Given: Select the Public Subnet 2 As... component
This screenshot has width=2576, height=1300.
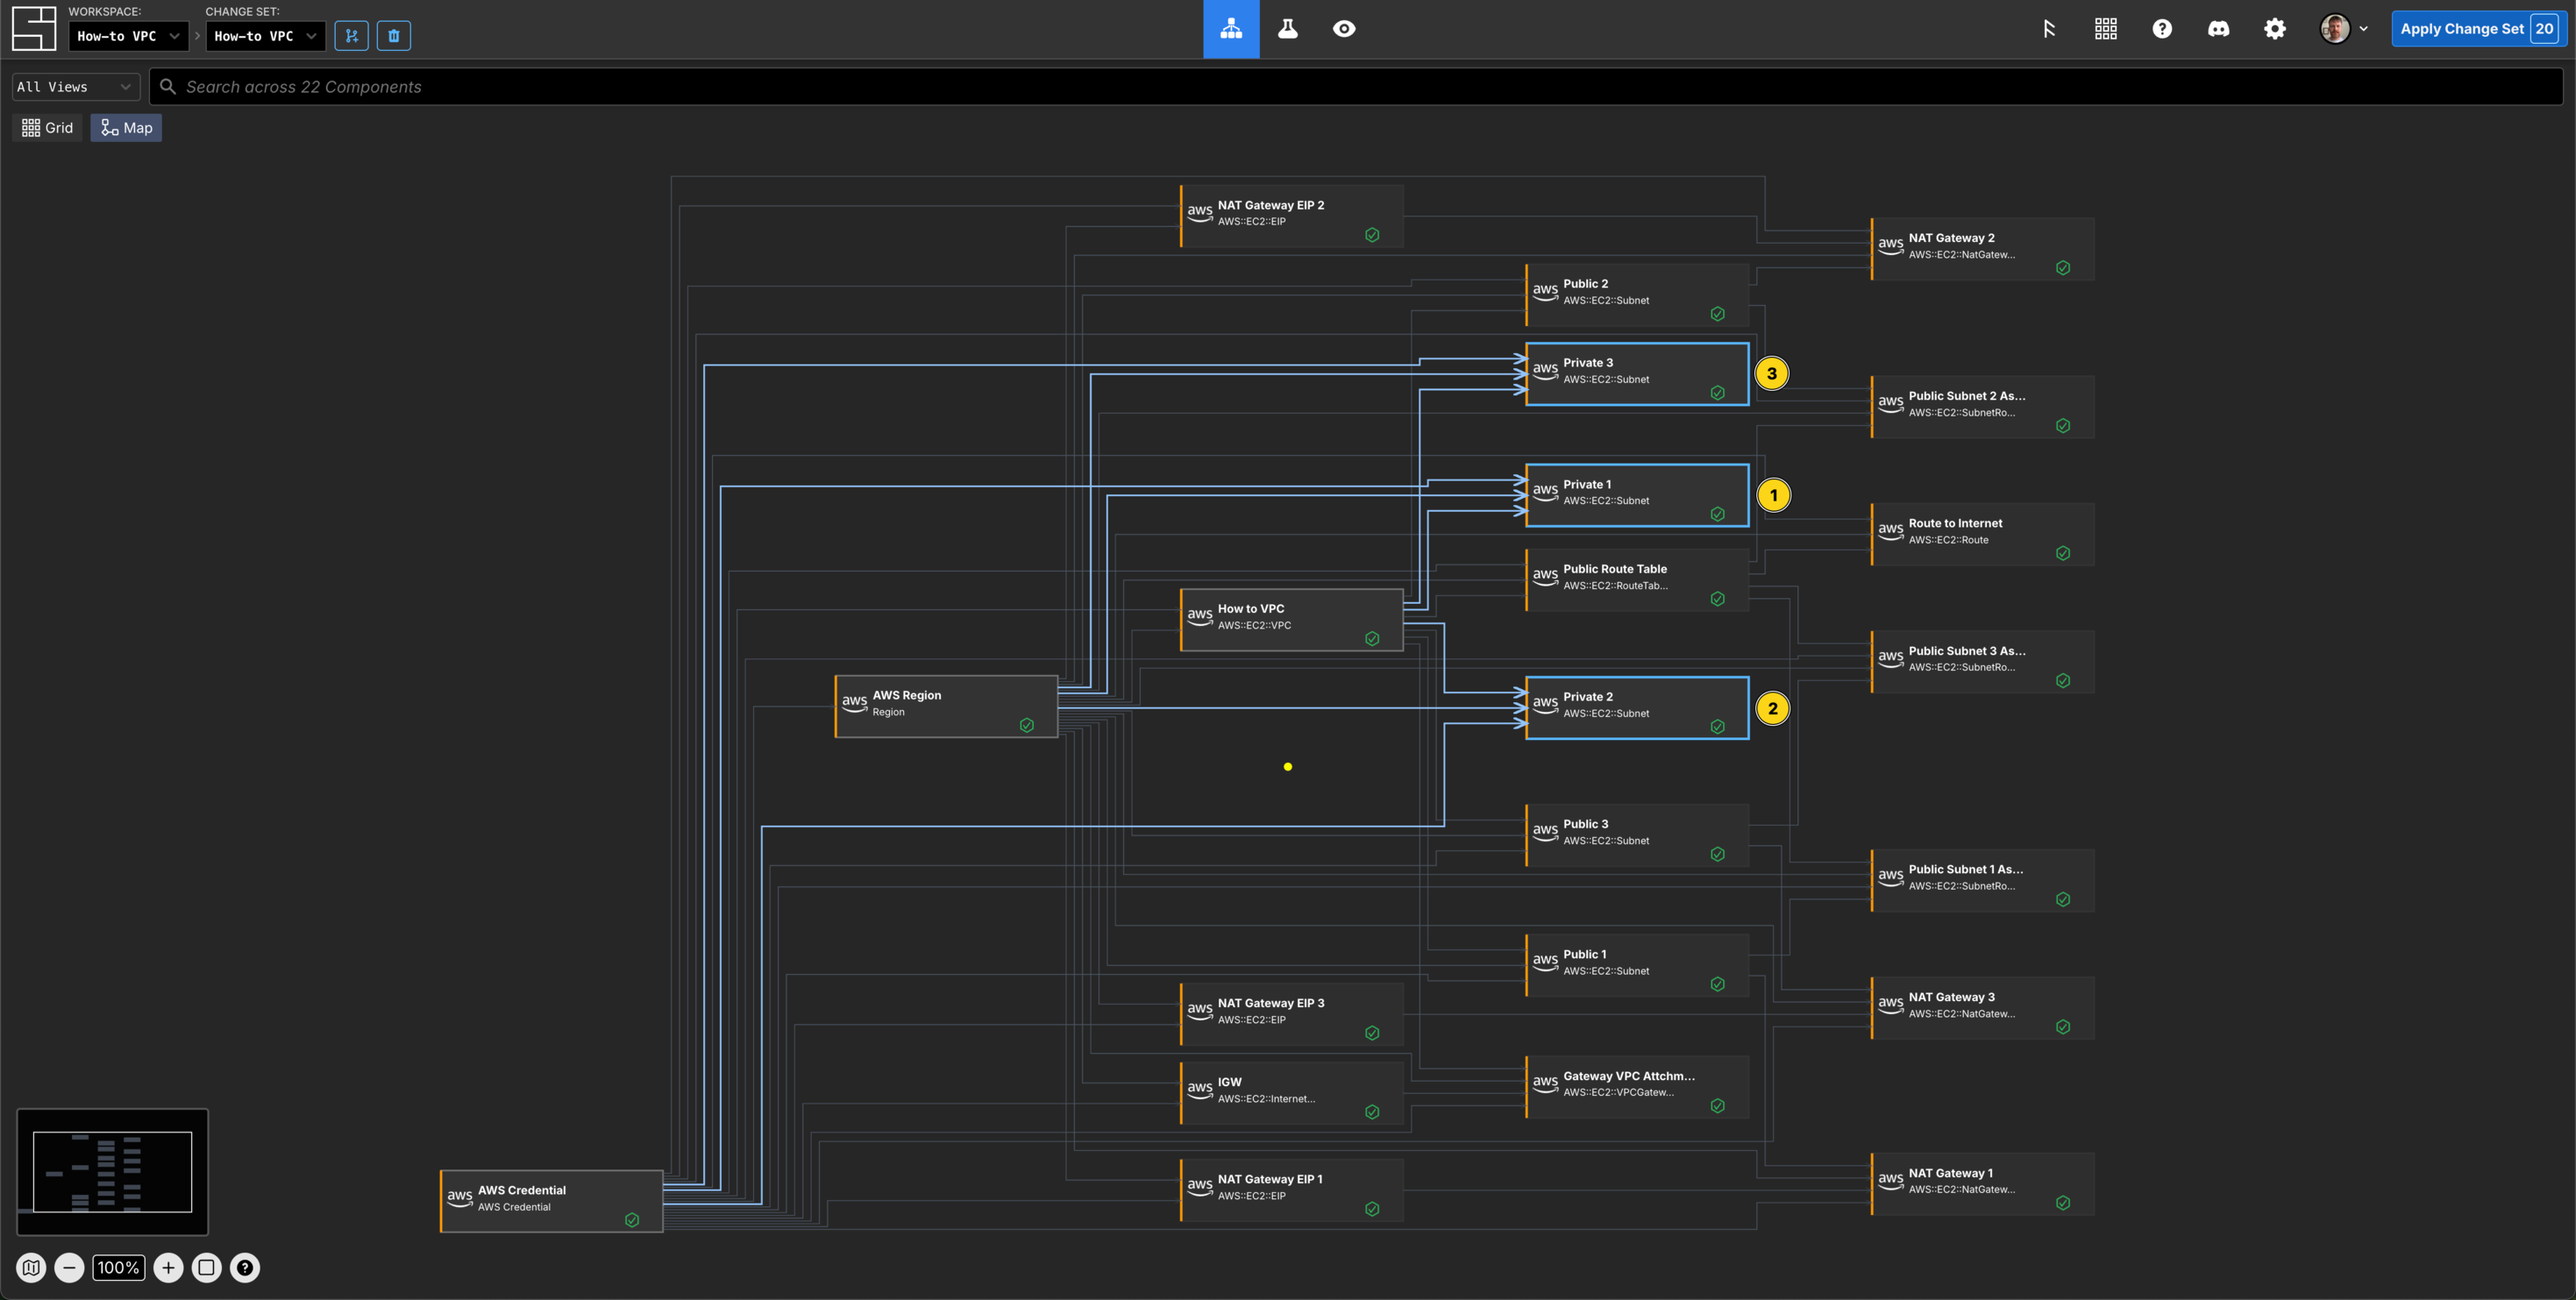Looking at the screenshot, I should (x=1982, y=407).
